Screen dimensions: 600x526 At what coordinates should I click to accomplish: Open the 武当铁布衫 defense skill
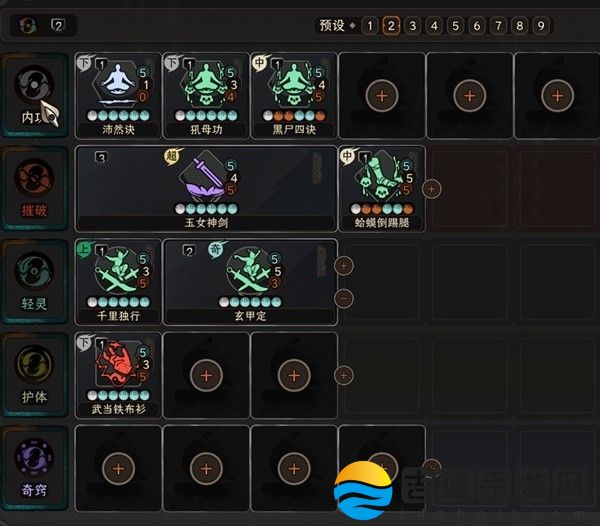tap(118, 375)
